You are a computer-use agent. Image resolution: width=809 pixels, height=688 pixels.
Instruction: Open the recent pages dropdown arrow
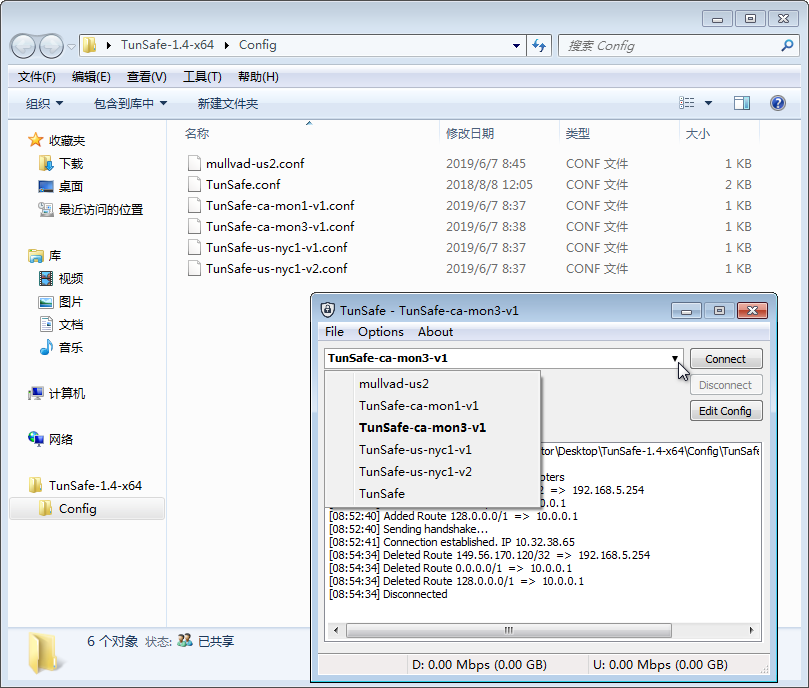coord(71,46)
